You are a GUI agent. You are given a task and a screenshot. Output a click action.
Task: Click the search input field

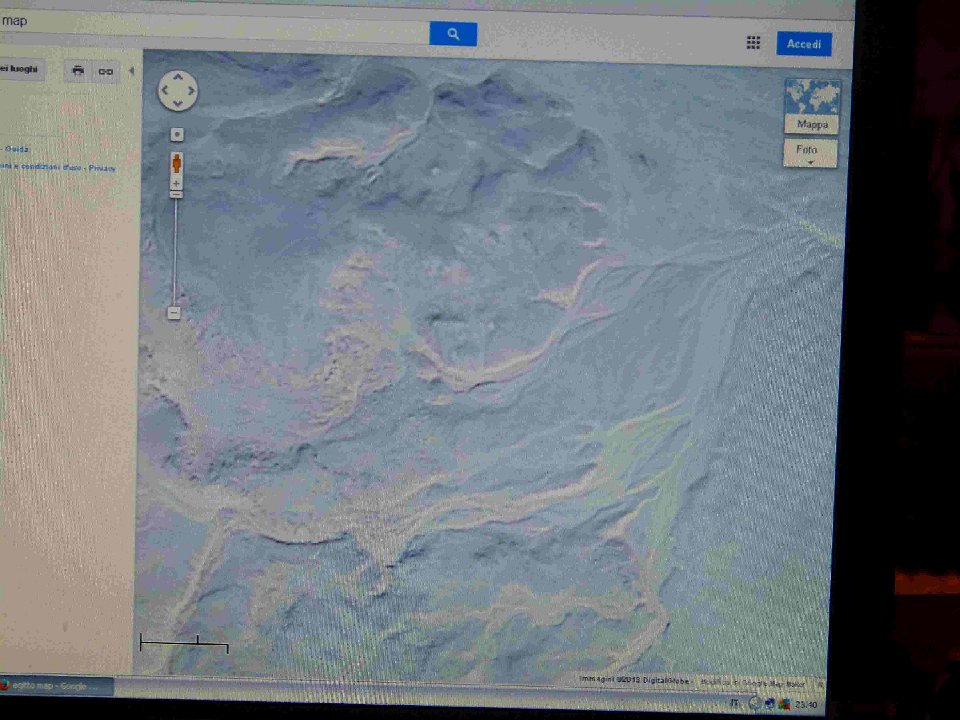pyautogui.click(x=214, y=28)
